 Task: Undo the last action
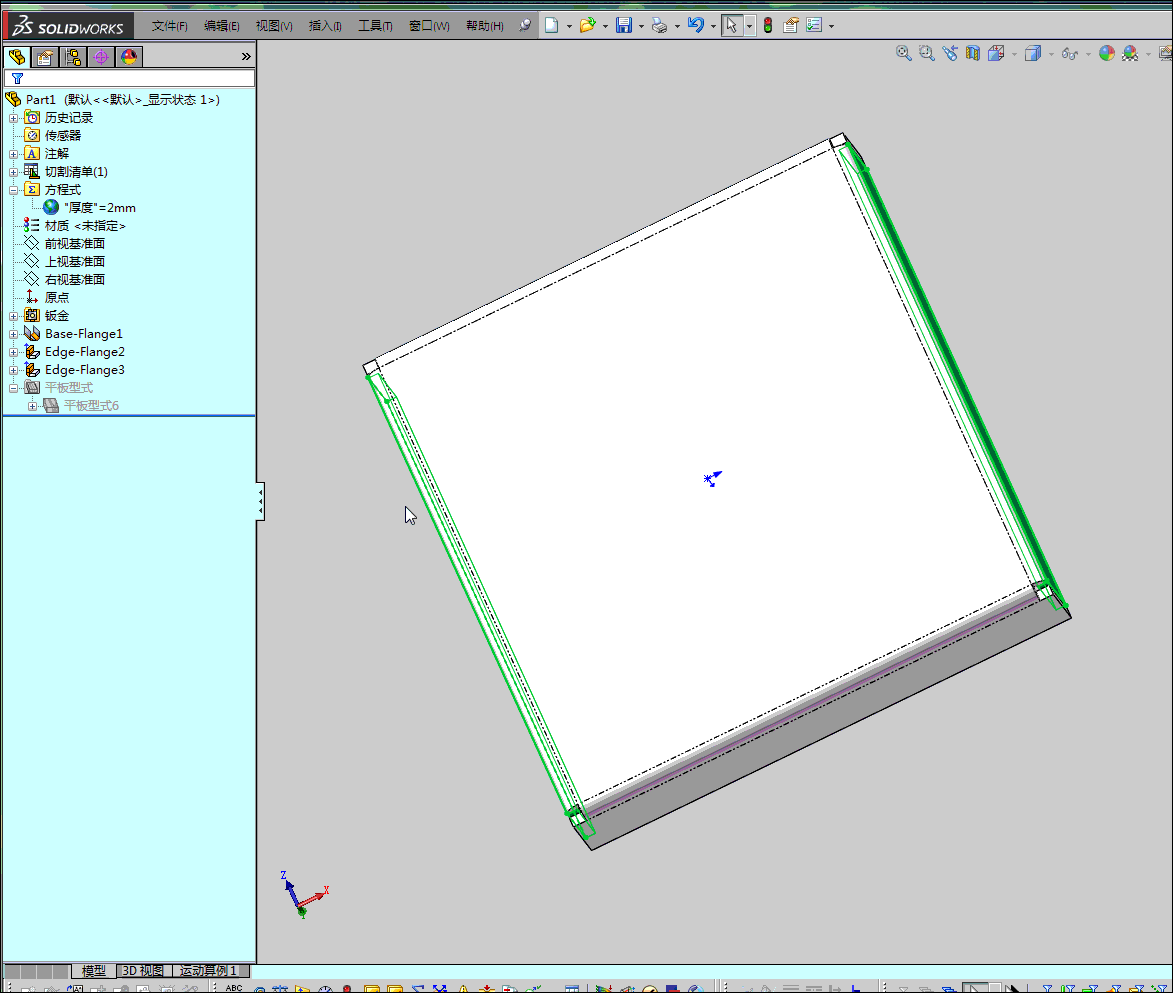pyautogui.click(x=696, y=25)
